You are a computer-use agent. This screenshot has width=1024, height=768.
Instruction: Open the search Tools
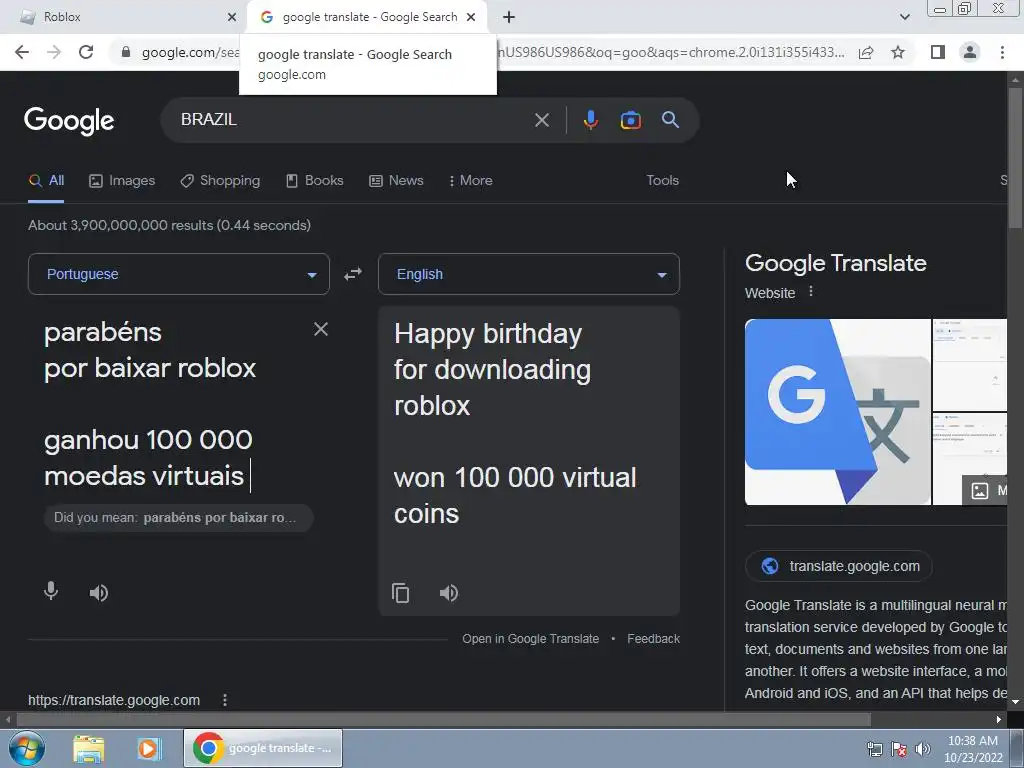coord(662,181)
